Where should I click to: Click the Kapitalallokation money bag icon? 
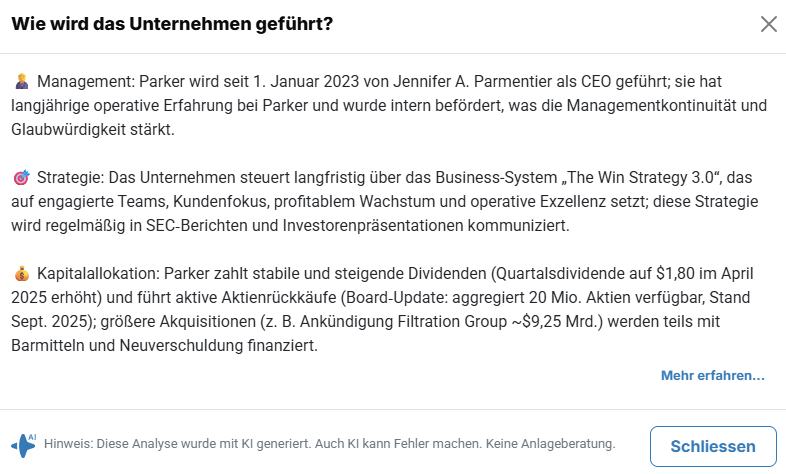[x=22, y=274]
